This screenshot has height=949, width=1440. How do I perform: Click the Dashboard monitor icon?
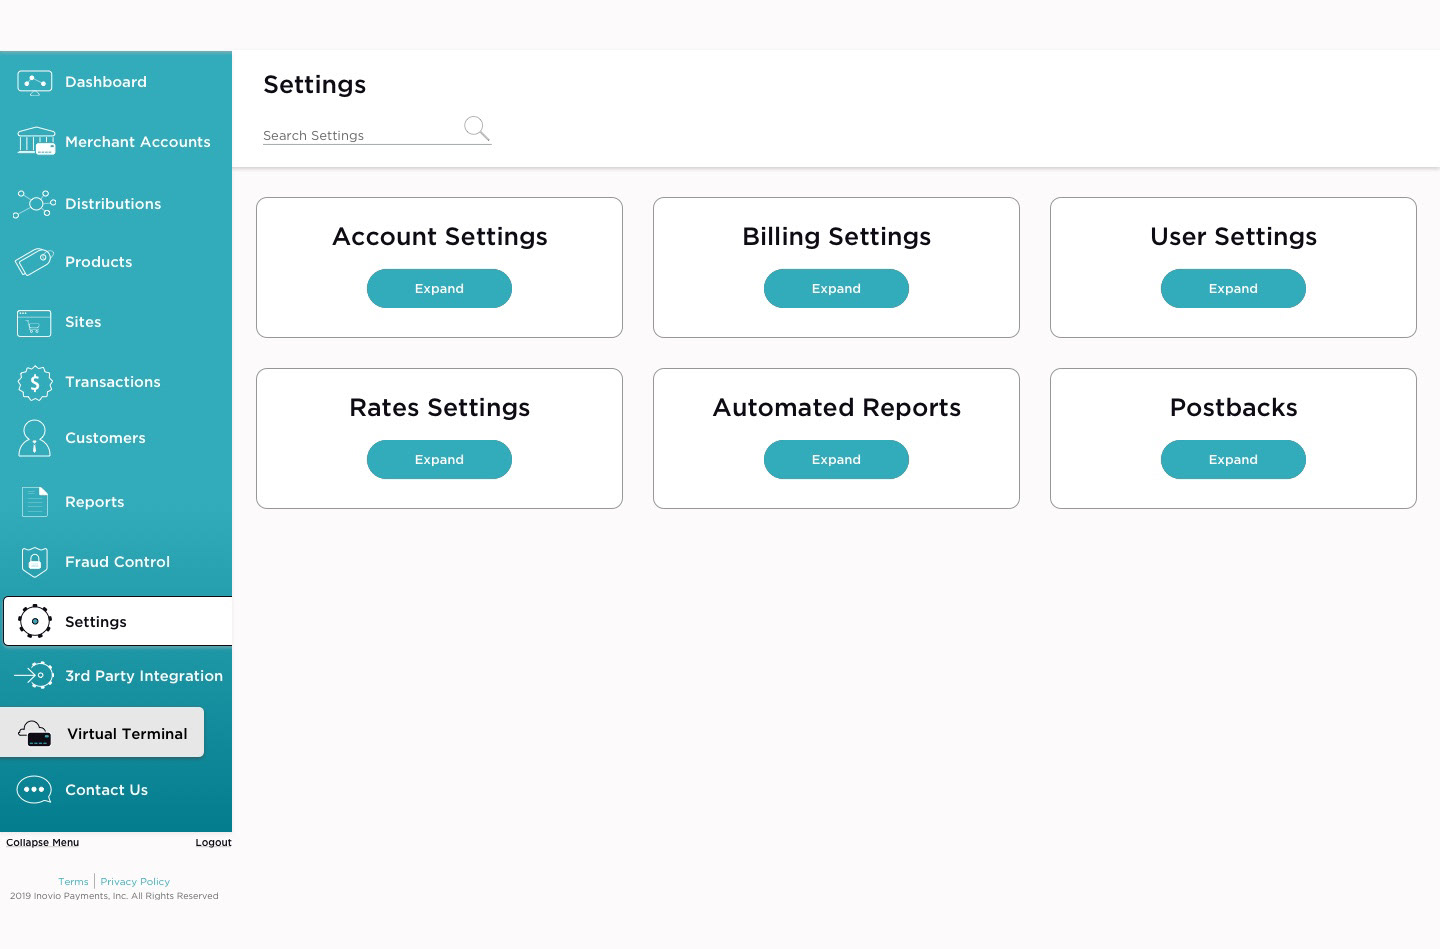coord(35,82)
